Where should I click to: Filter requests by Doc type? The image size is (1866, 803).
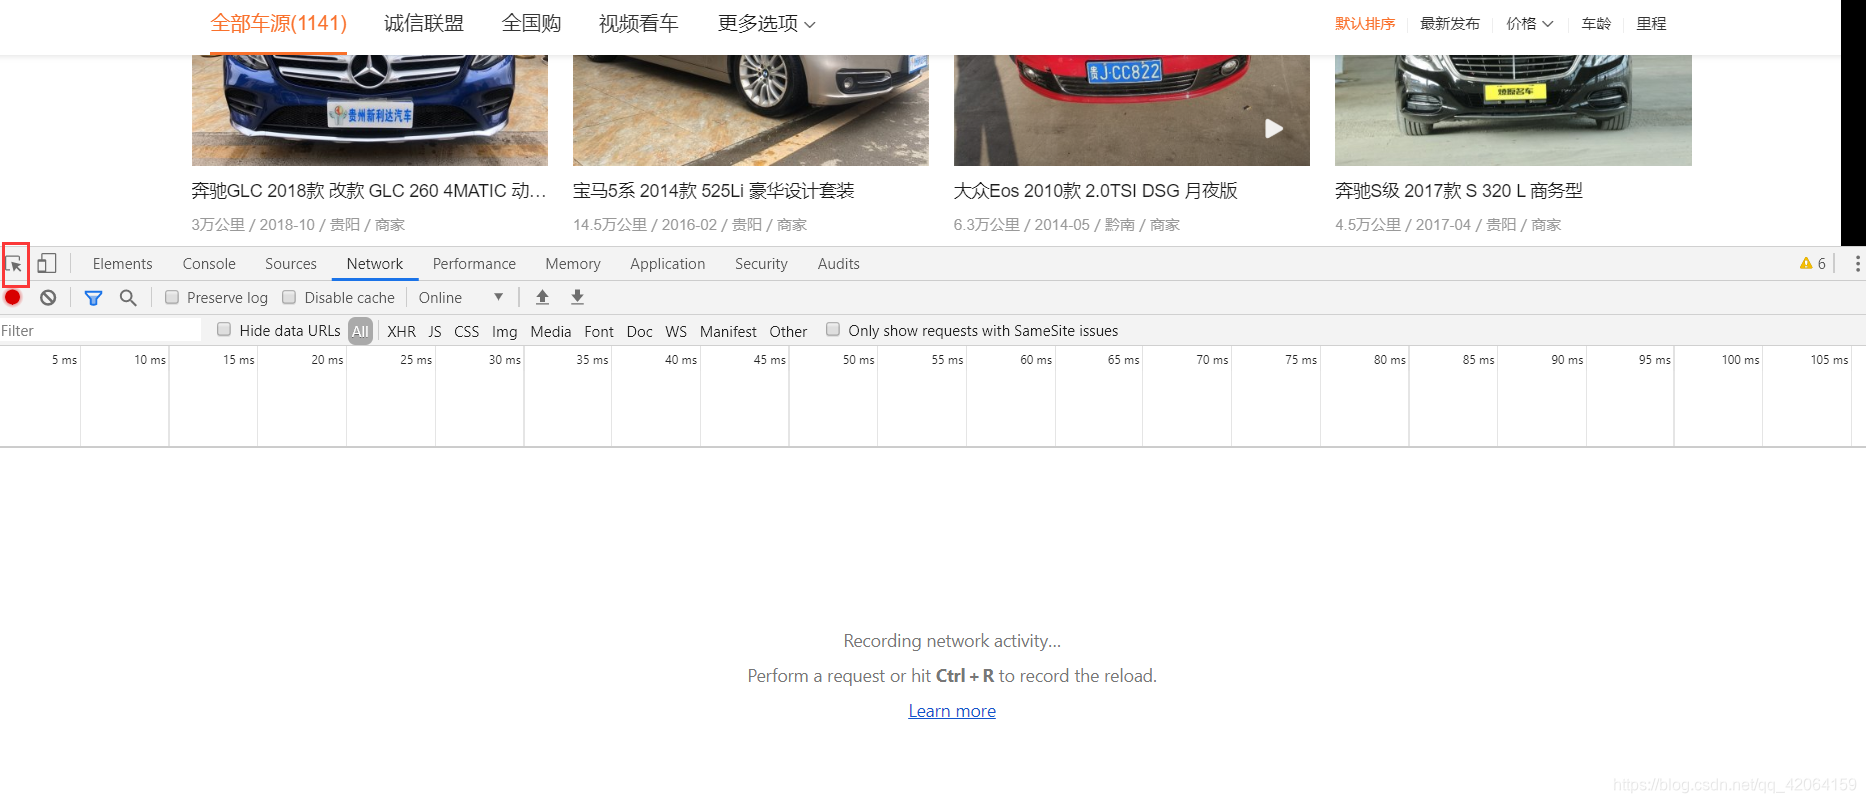click(640, 331)
